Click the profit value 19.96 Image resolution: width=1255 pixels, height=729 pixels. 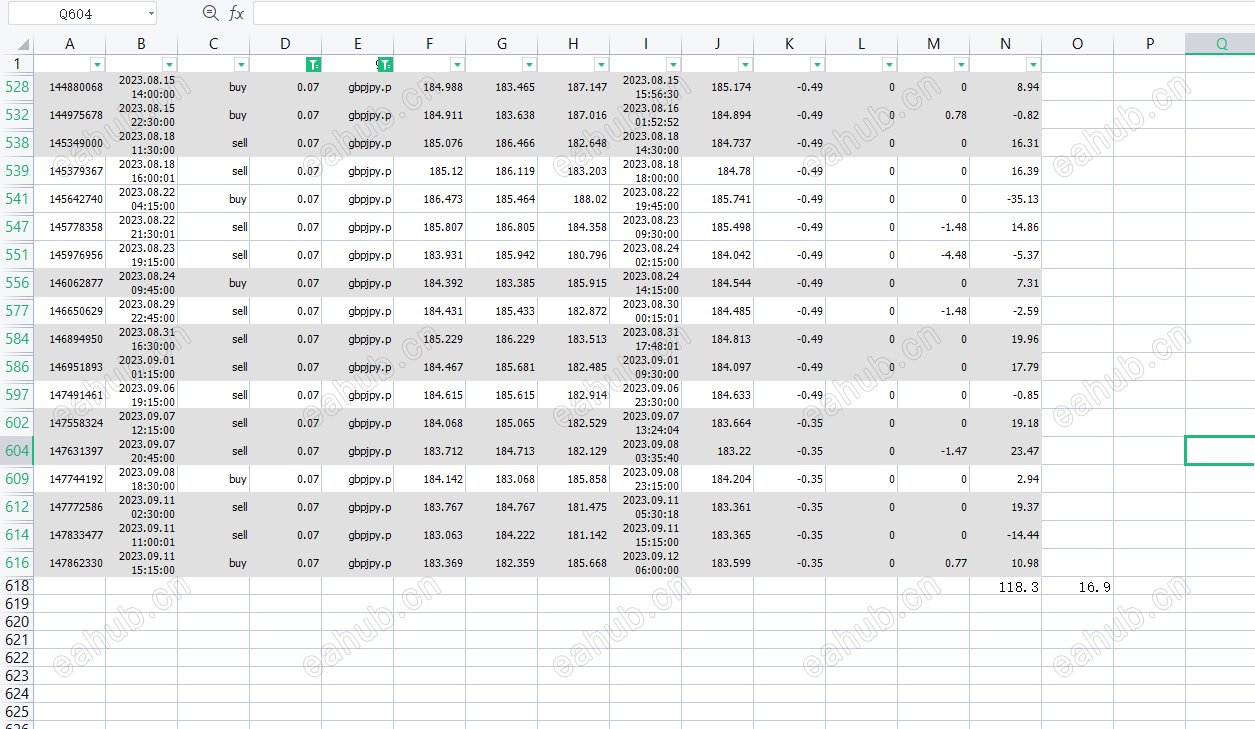[x=1025, y=339]
